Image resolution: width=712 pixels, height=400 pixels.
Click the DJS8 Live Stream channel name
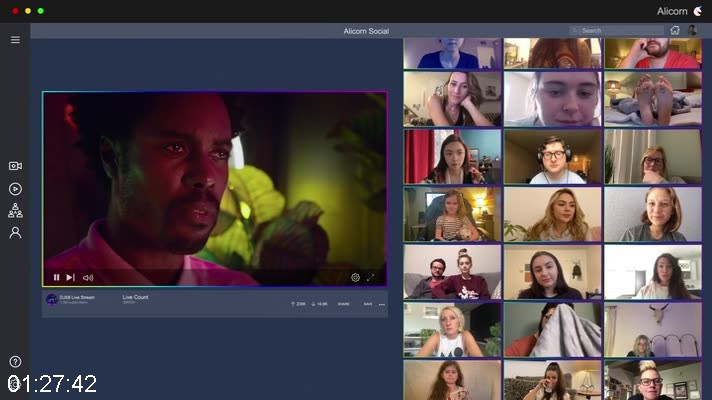pyautogui.click(x=77, y=297)
